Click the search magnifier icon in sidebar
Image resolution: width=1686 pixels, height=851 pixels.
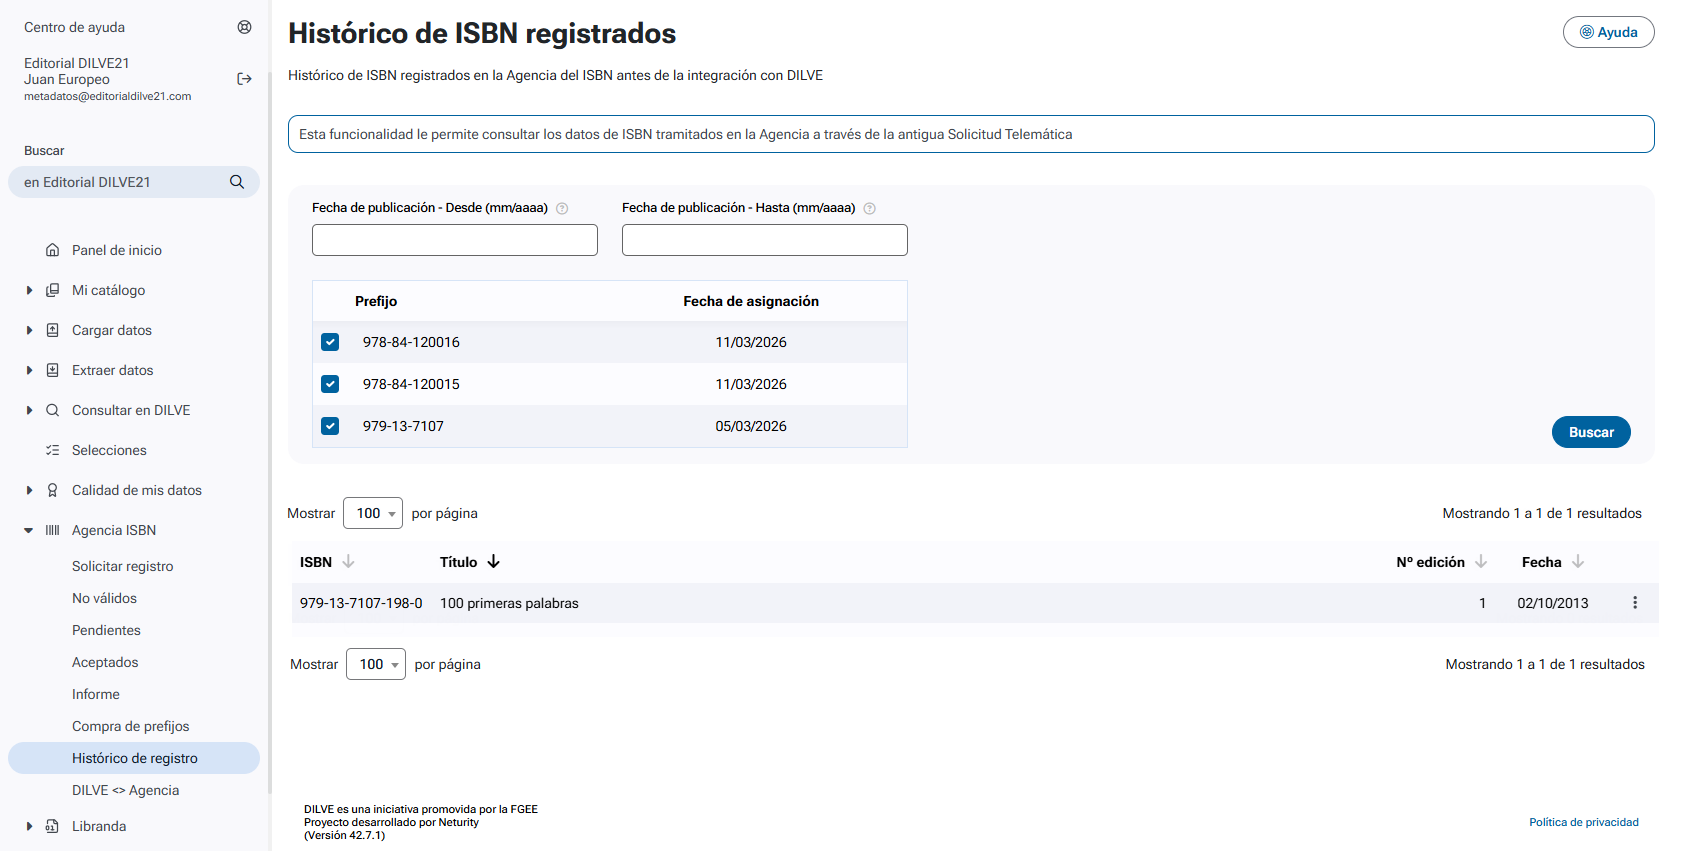(x=237, y=182)
